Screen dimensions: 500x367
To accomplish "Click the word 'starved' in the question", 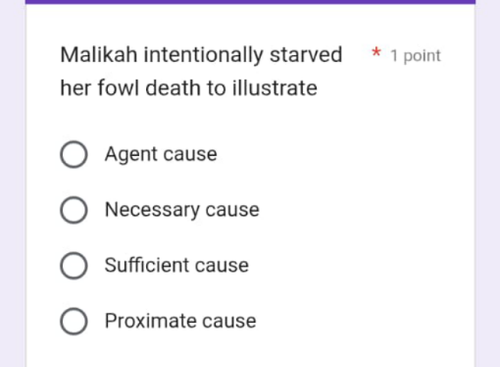I will pyautogui.click(x=306, y=55).
